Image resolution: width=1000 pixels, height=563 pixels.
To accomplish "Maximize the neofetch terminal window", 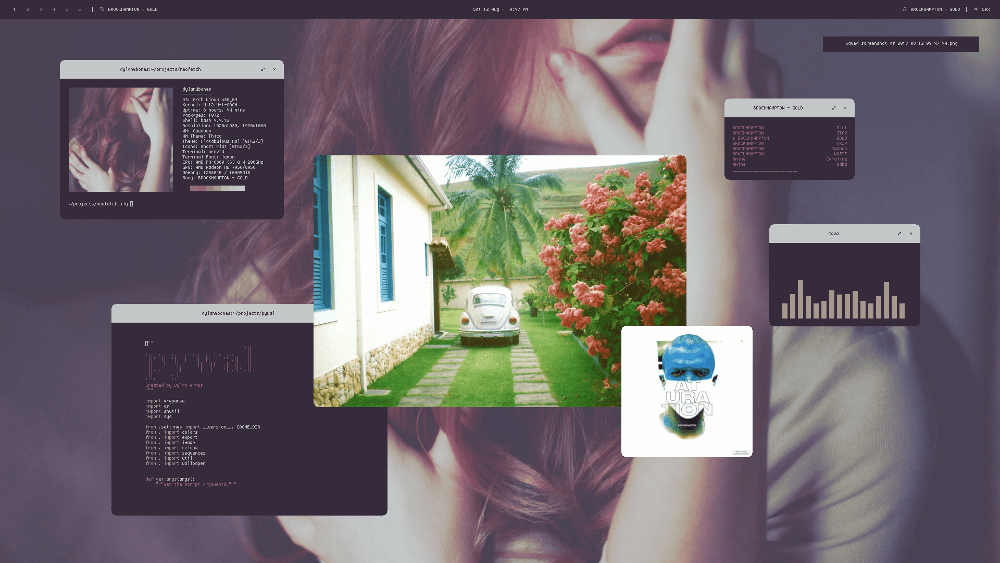I will [263, 69].
